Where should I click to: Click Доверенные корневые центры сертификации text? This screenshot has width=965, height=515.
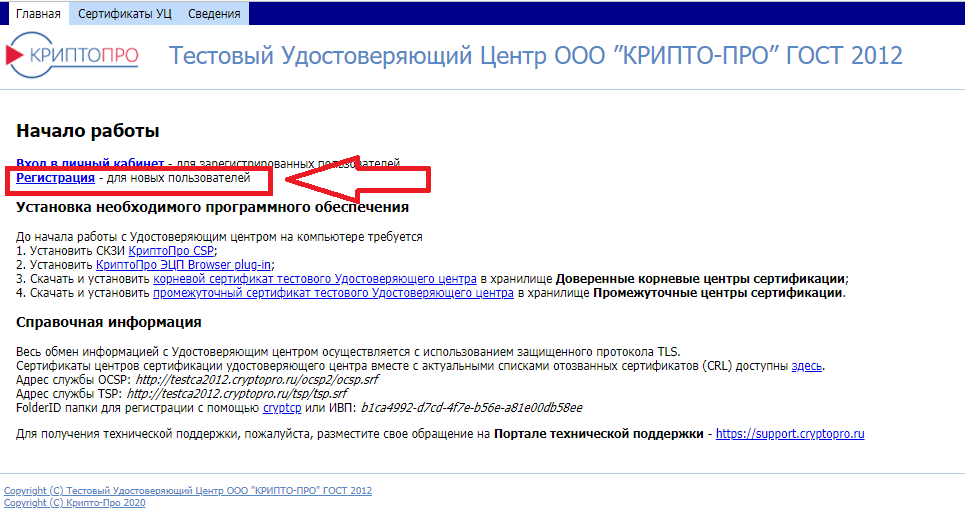click(x=700, y=279)
